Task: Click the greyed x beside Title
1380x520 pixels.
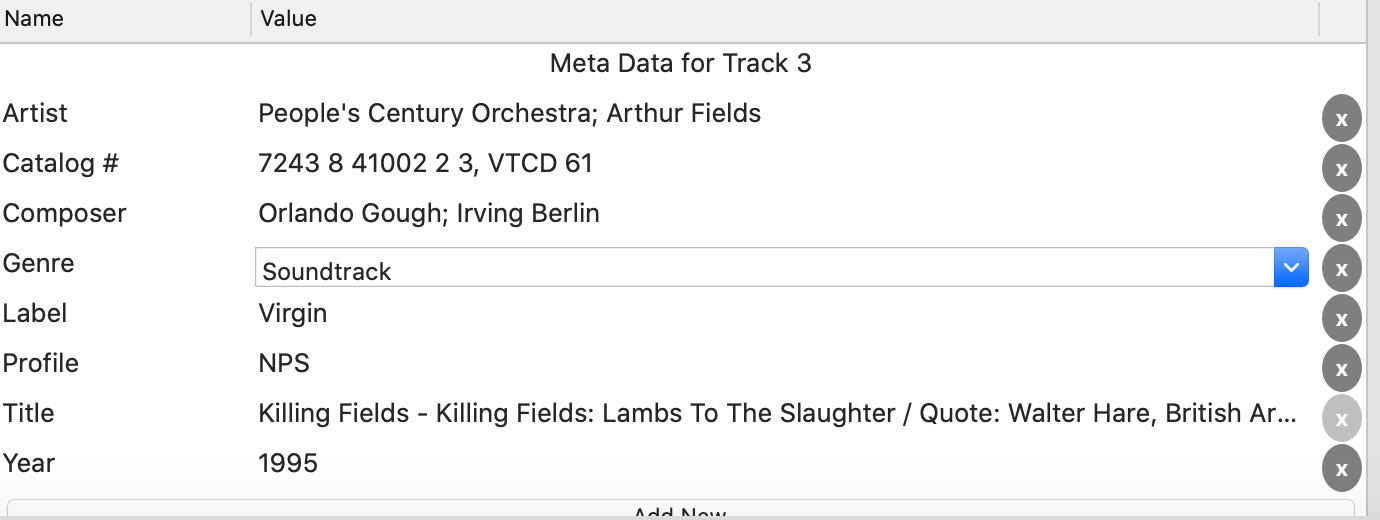Action: click(x=1341, y=419)
